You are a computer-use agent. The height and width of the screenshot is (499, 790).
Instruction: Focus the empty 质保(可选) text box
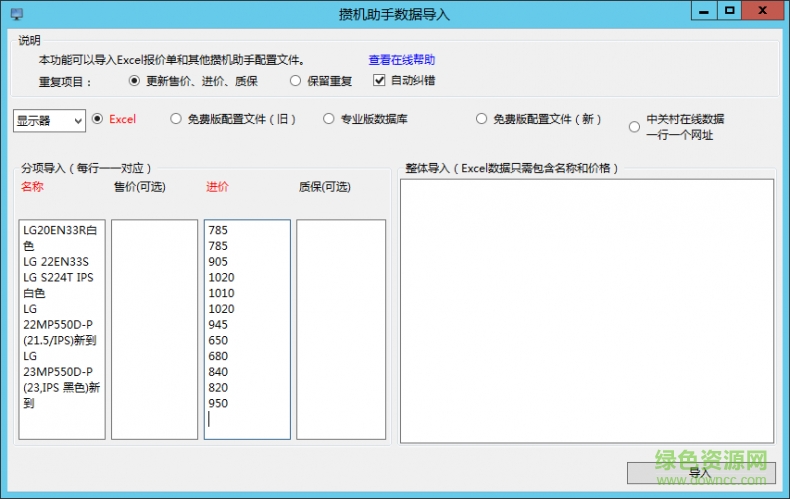click(341, 329)
